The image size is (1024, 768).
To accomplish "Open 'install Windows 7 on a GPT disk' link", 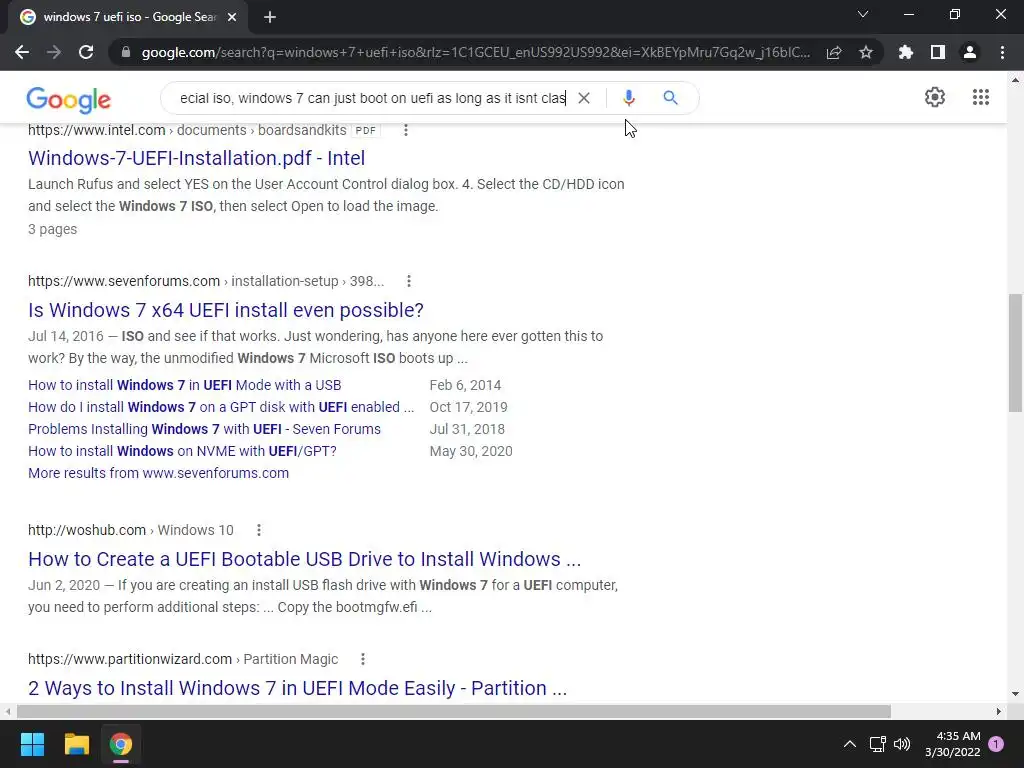I will pos(221,408).
